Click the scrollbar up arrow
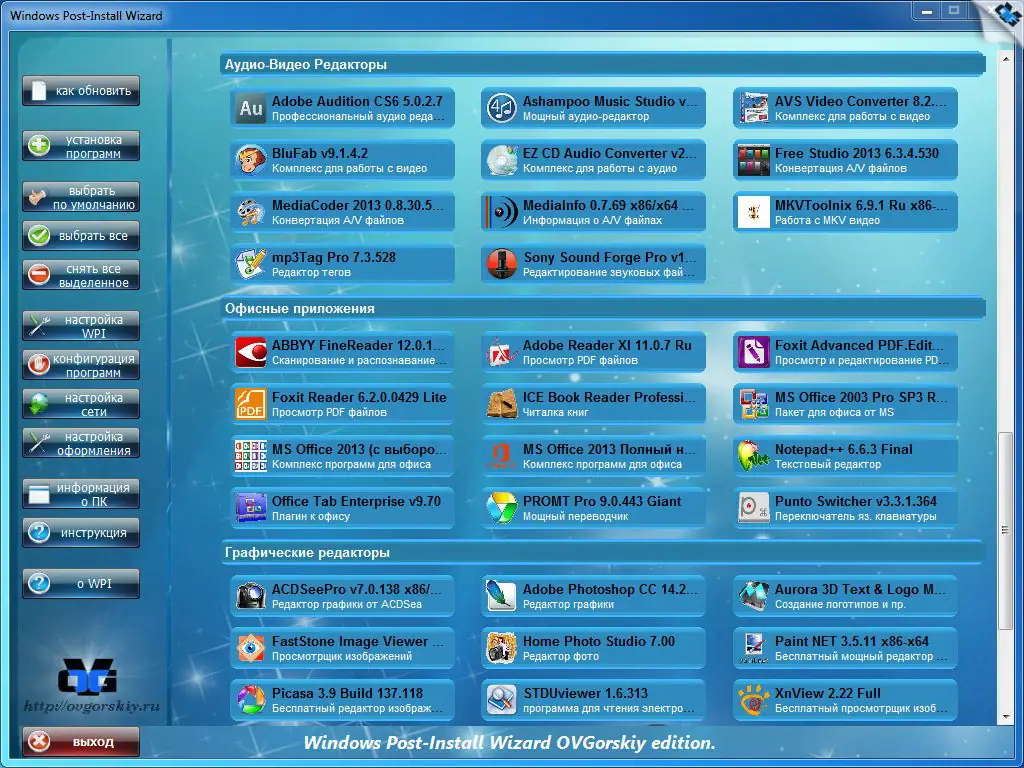Screen dimensions: 1024x768 coord(1006,60)
